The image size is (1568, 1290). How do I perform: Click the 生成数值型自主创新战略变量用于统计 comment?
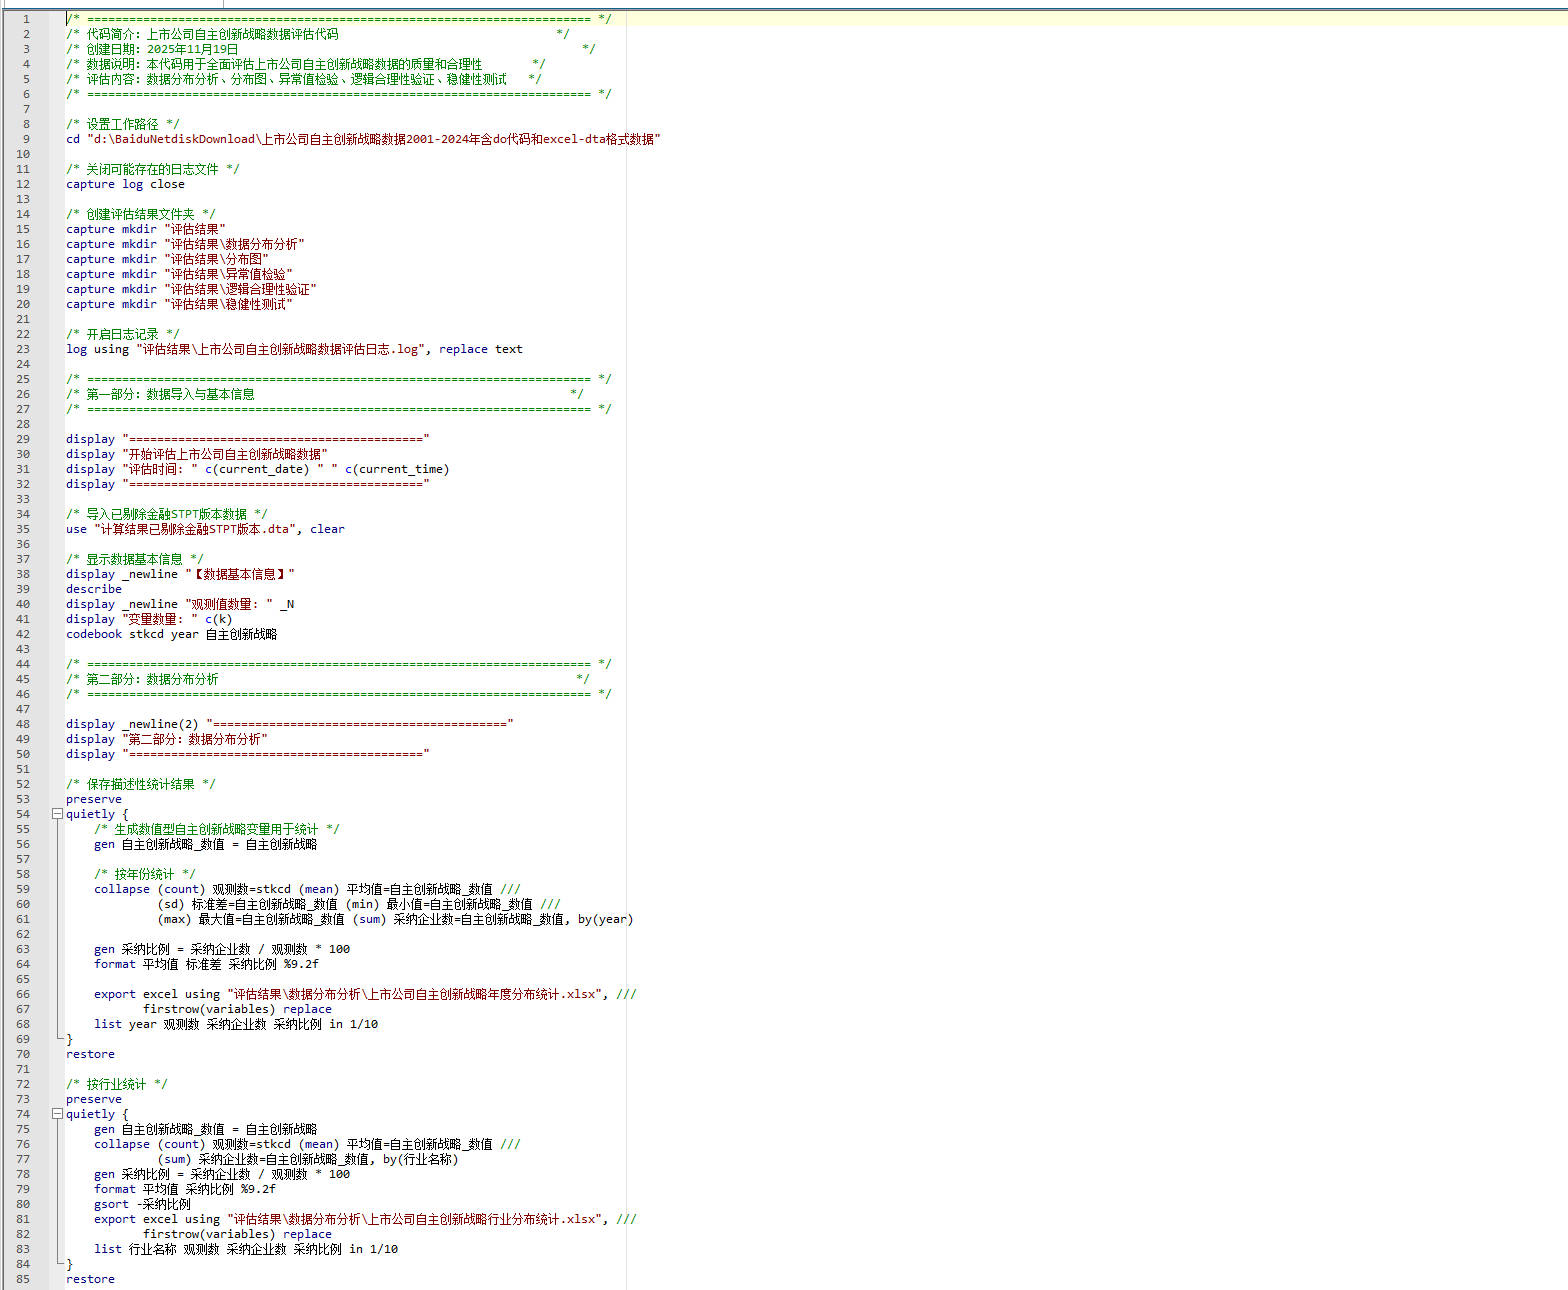coord(217,829)
